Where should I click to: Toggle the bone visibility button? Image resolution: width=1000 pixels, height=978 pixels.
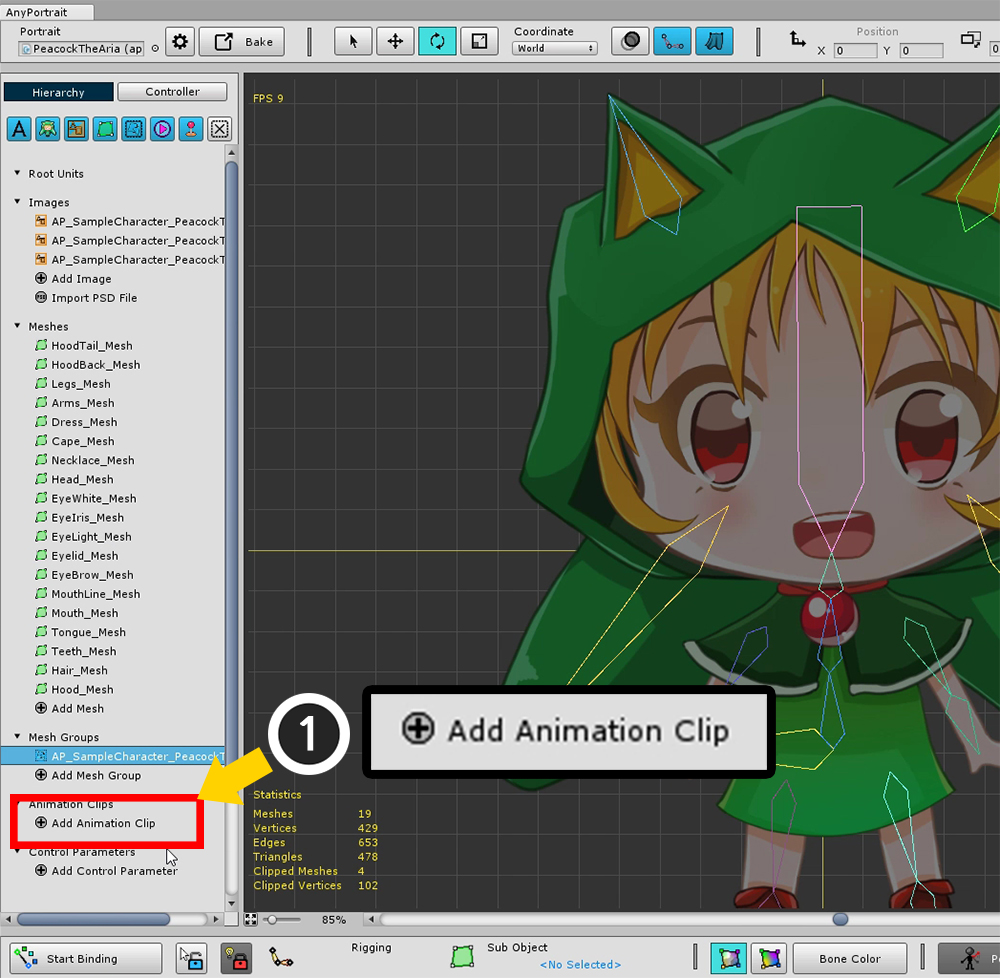click(672, 41)
